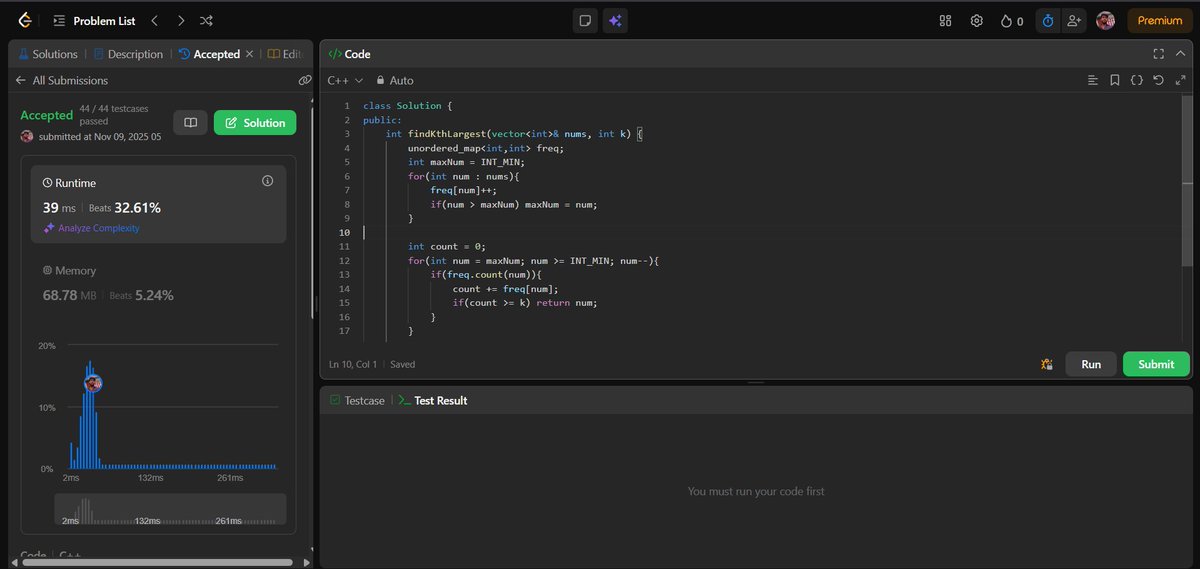Select the Memory stats card
Screen dimensions: 1200x569
click(159, 284)
